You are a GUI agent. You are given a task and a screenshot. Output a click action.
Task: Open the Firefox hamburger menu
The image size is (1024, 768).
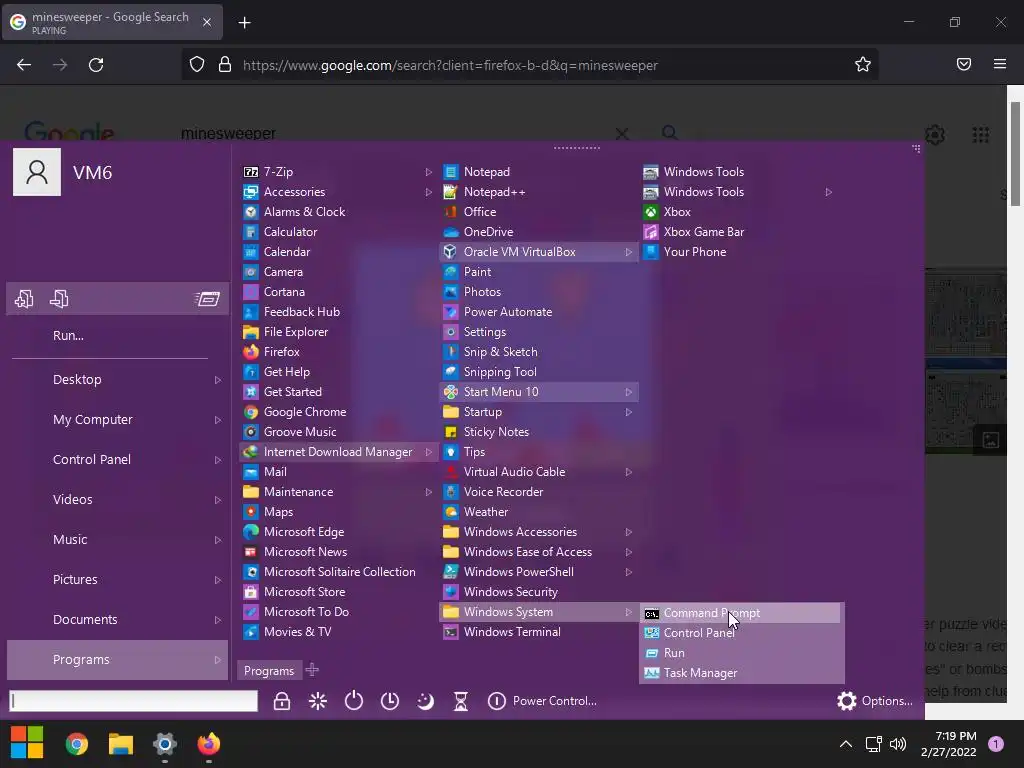pyautogui.click(x=1000, y=64)
